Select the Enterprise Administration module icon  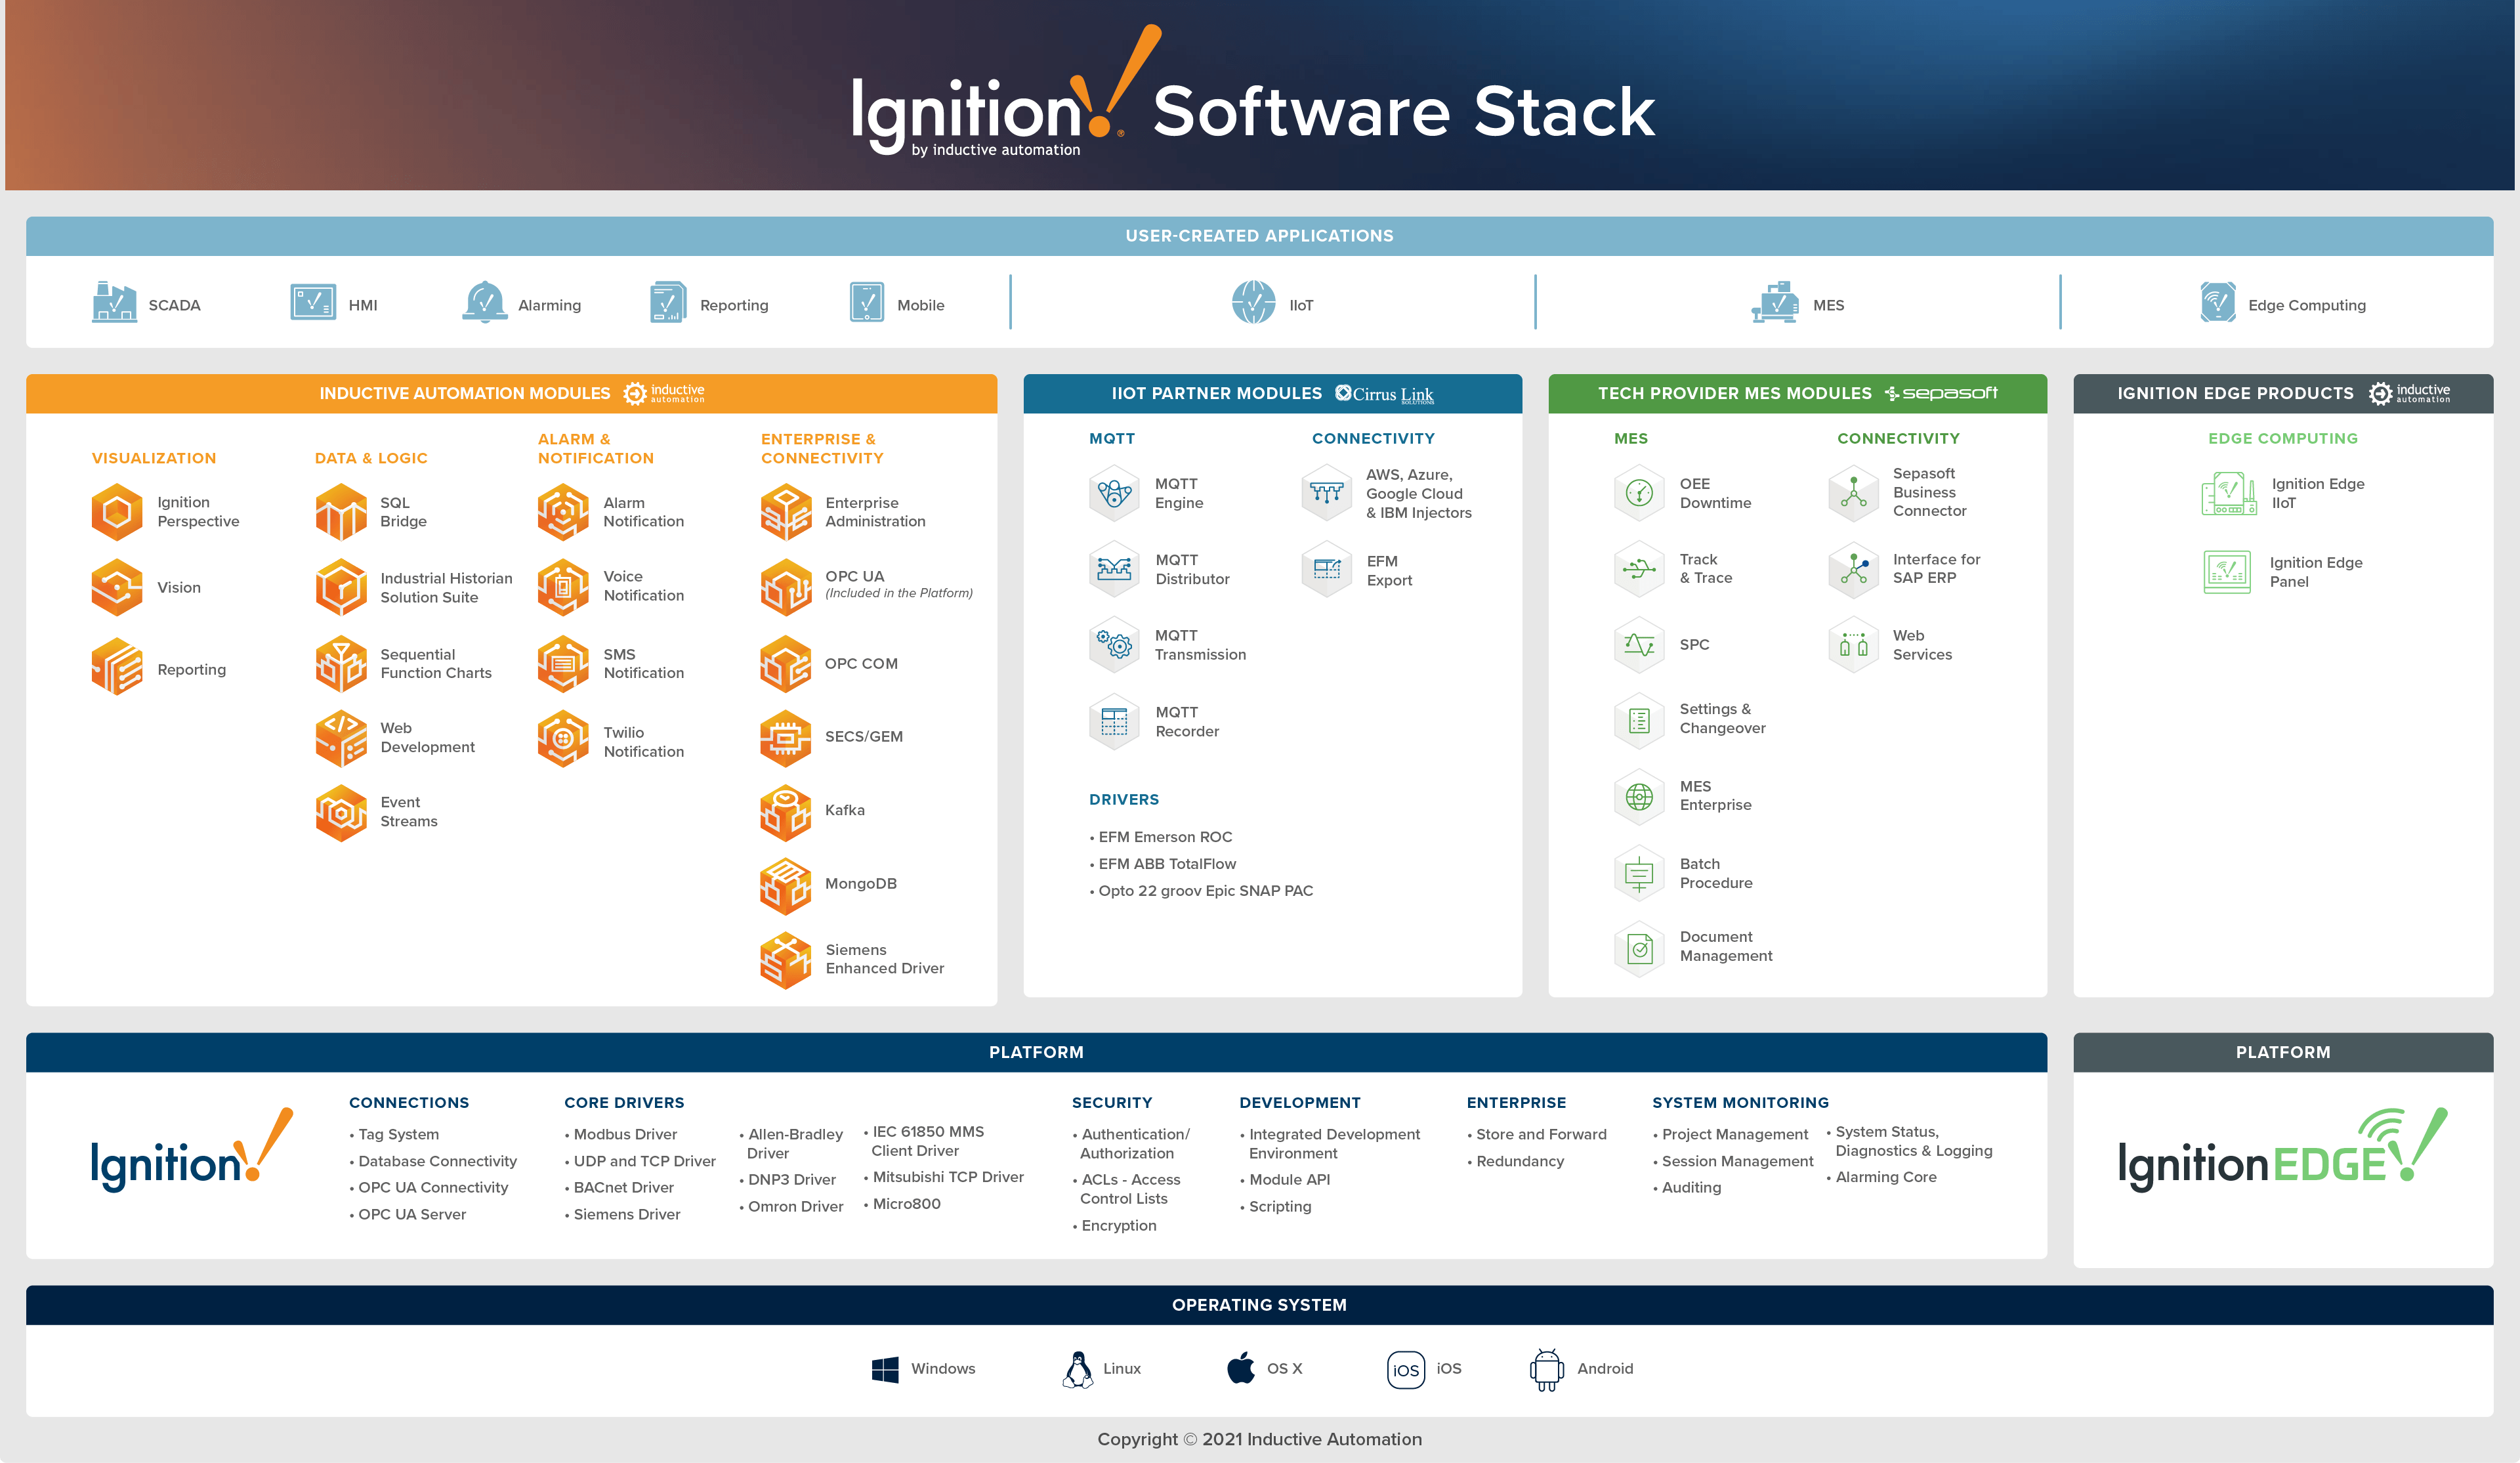(786, 512)
